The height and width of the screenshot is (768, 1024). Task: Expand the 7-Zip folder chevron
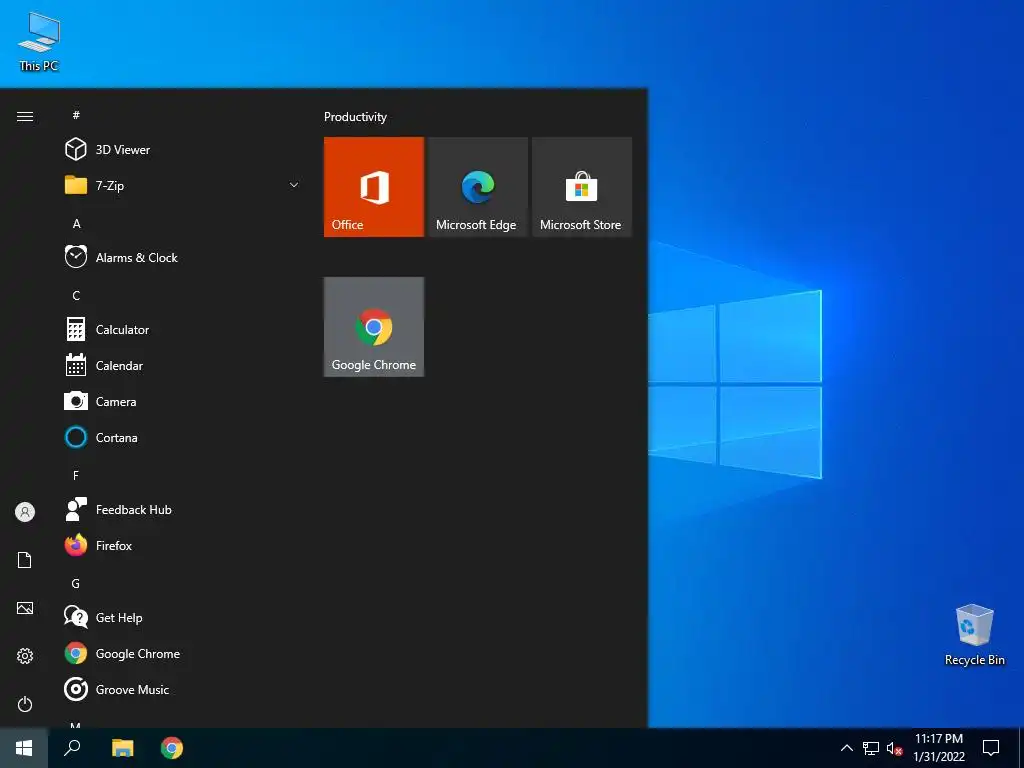click(x=294, y=185)
